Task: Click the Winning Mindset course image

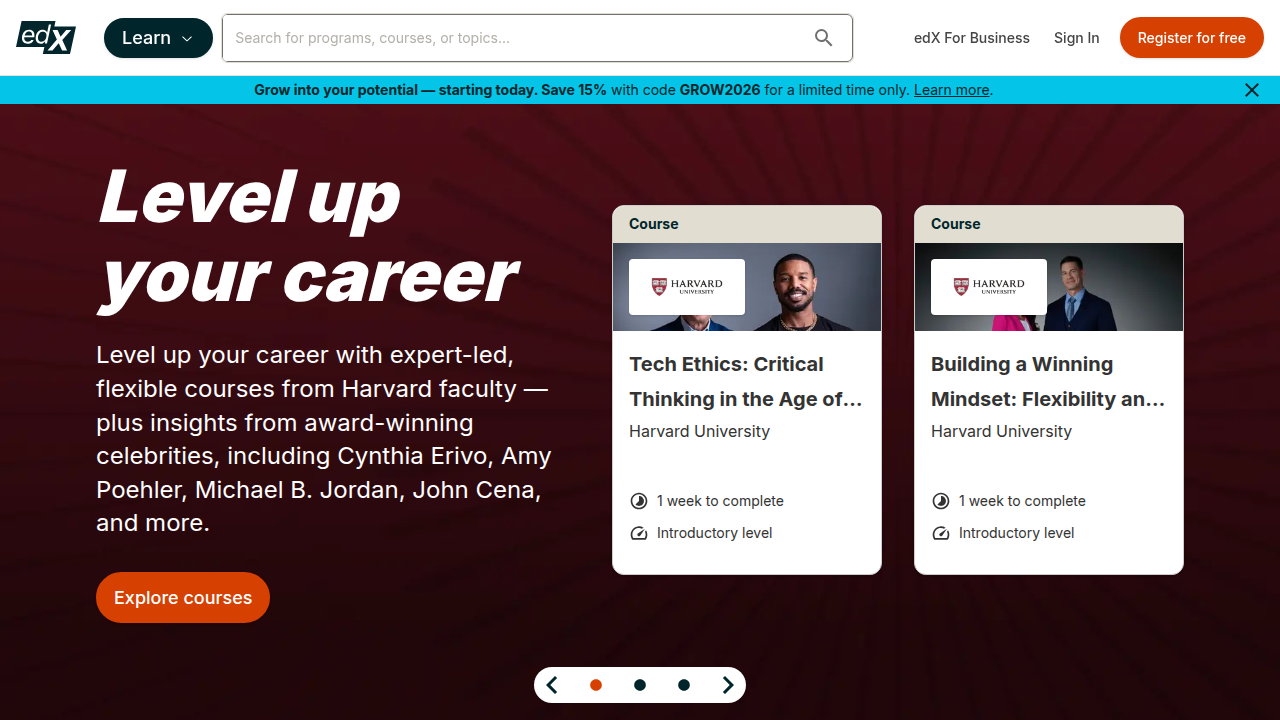Action: 1049,287
